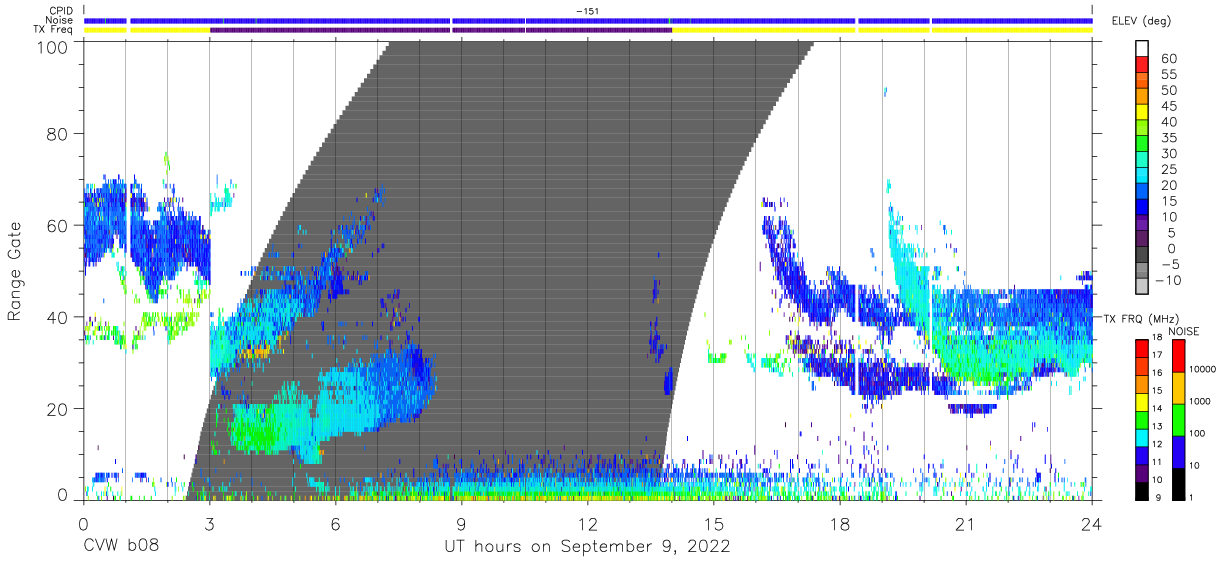Click the black swatch in TX FRQ colorbar

coord(1140,490)
